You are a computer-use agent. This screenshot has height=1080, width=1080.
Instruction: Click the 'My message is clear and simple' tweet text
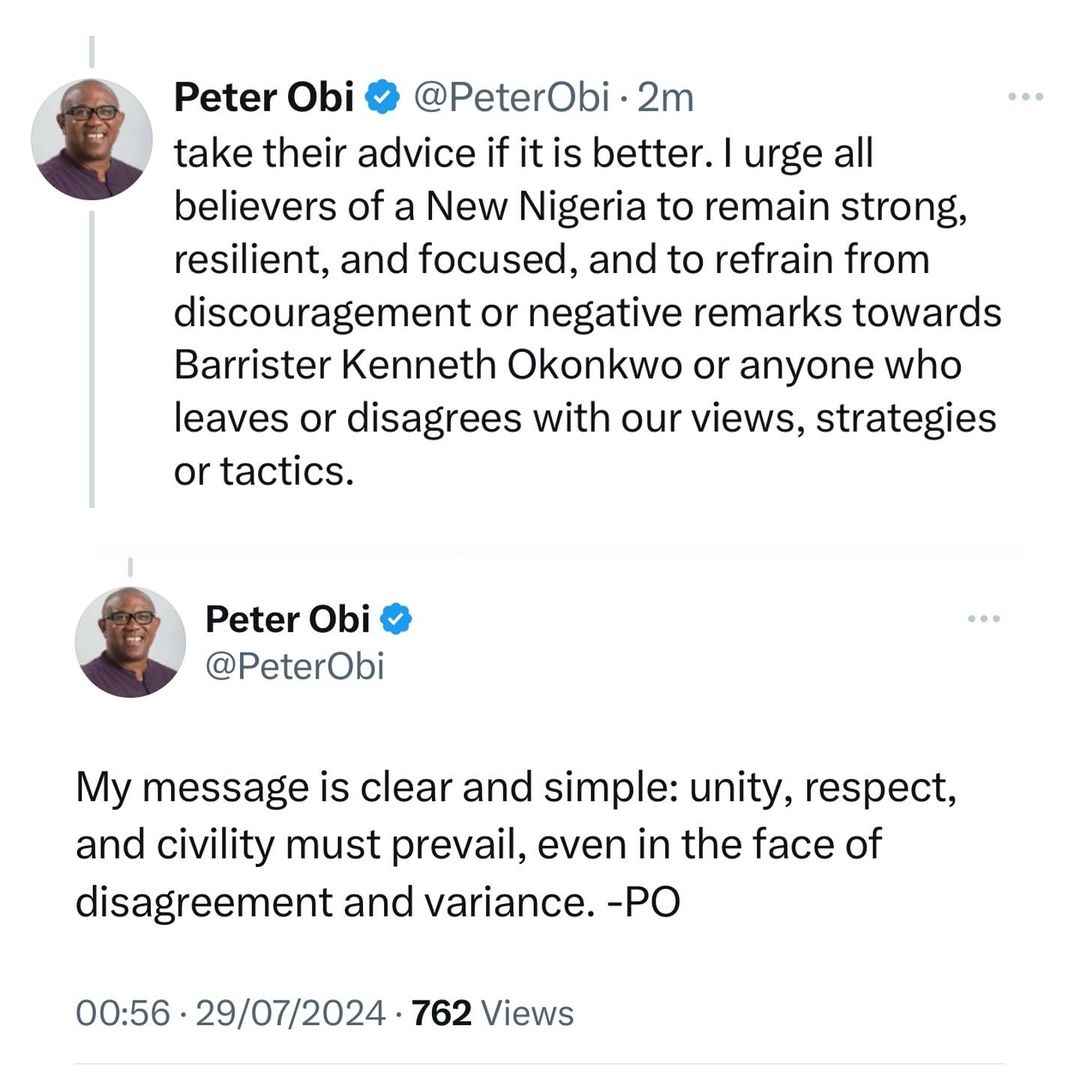point(517,844)
